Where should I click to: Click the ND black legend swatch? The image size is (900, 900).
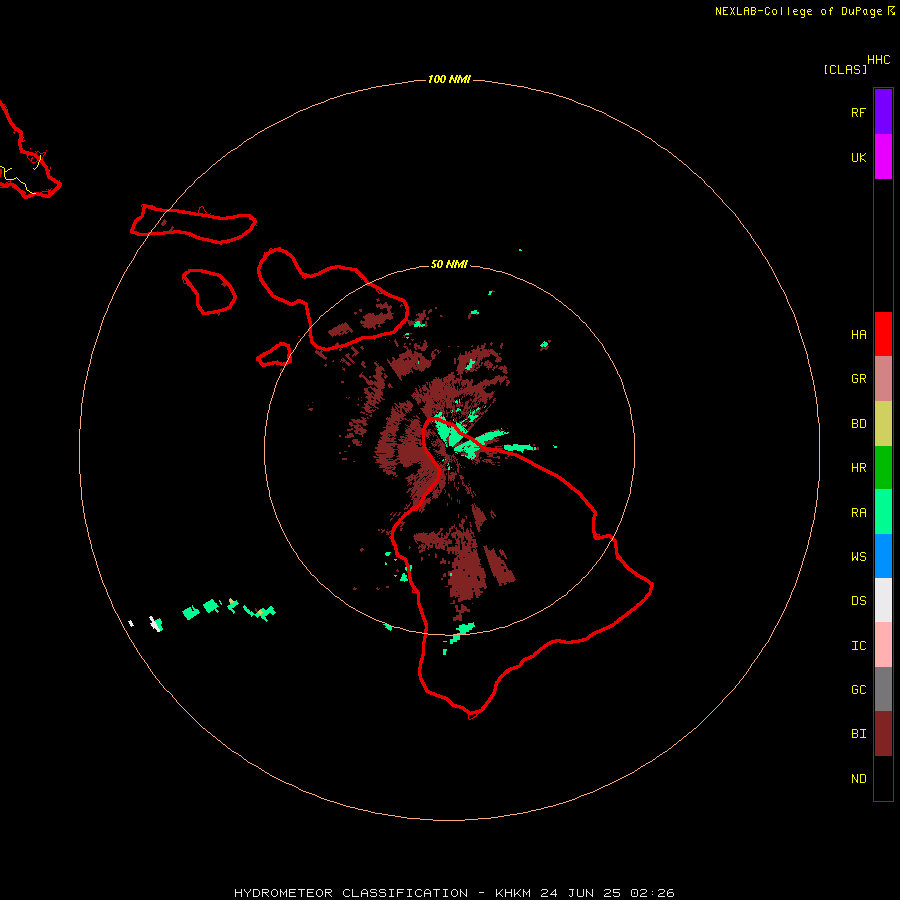(883, 778)
